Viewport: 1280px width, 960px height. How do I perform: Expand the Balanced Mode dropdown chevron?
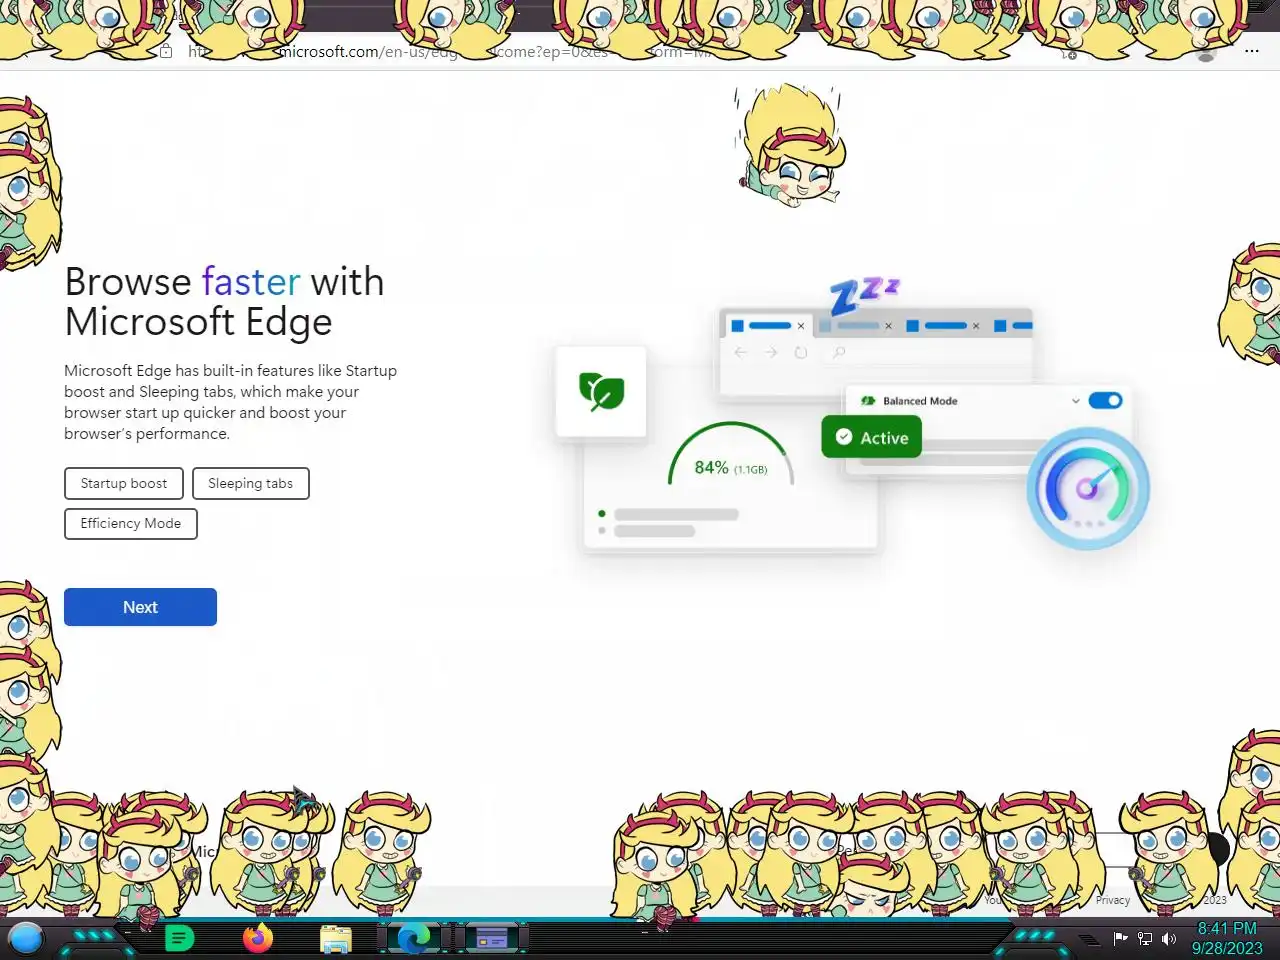point(1075,401)
